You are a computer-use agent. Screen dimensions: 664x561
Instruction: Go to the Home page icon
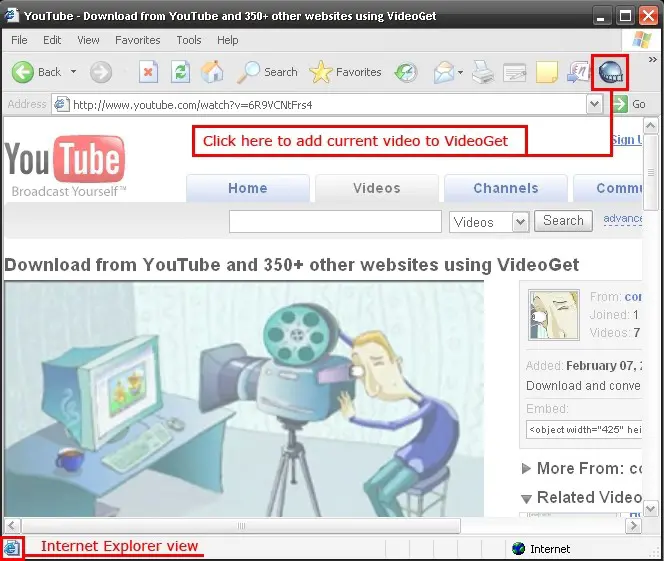click(x=213, y=72)
